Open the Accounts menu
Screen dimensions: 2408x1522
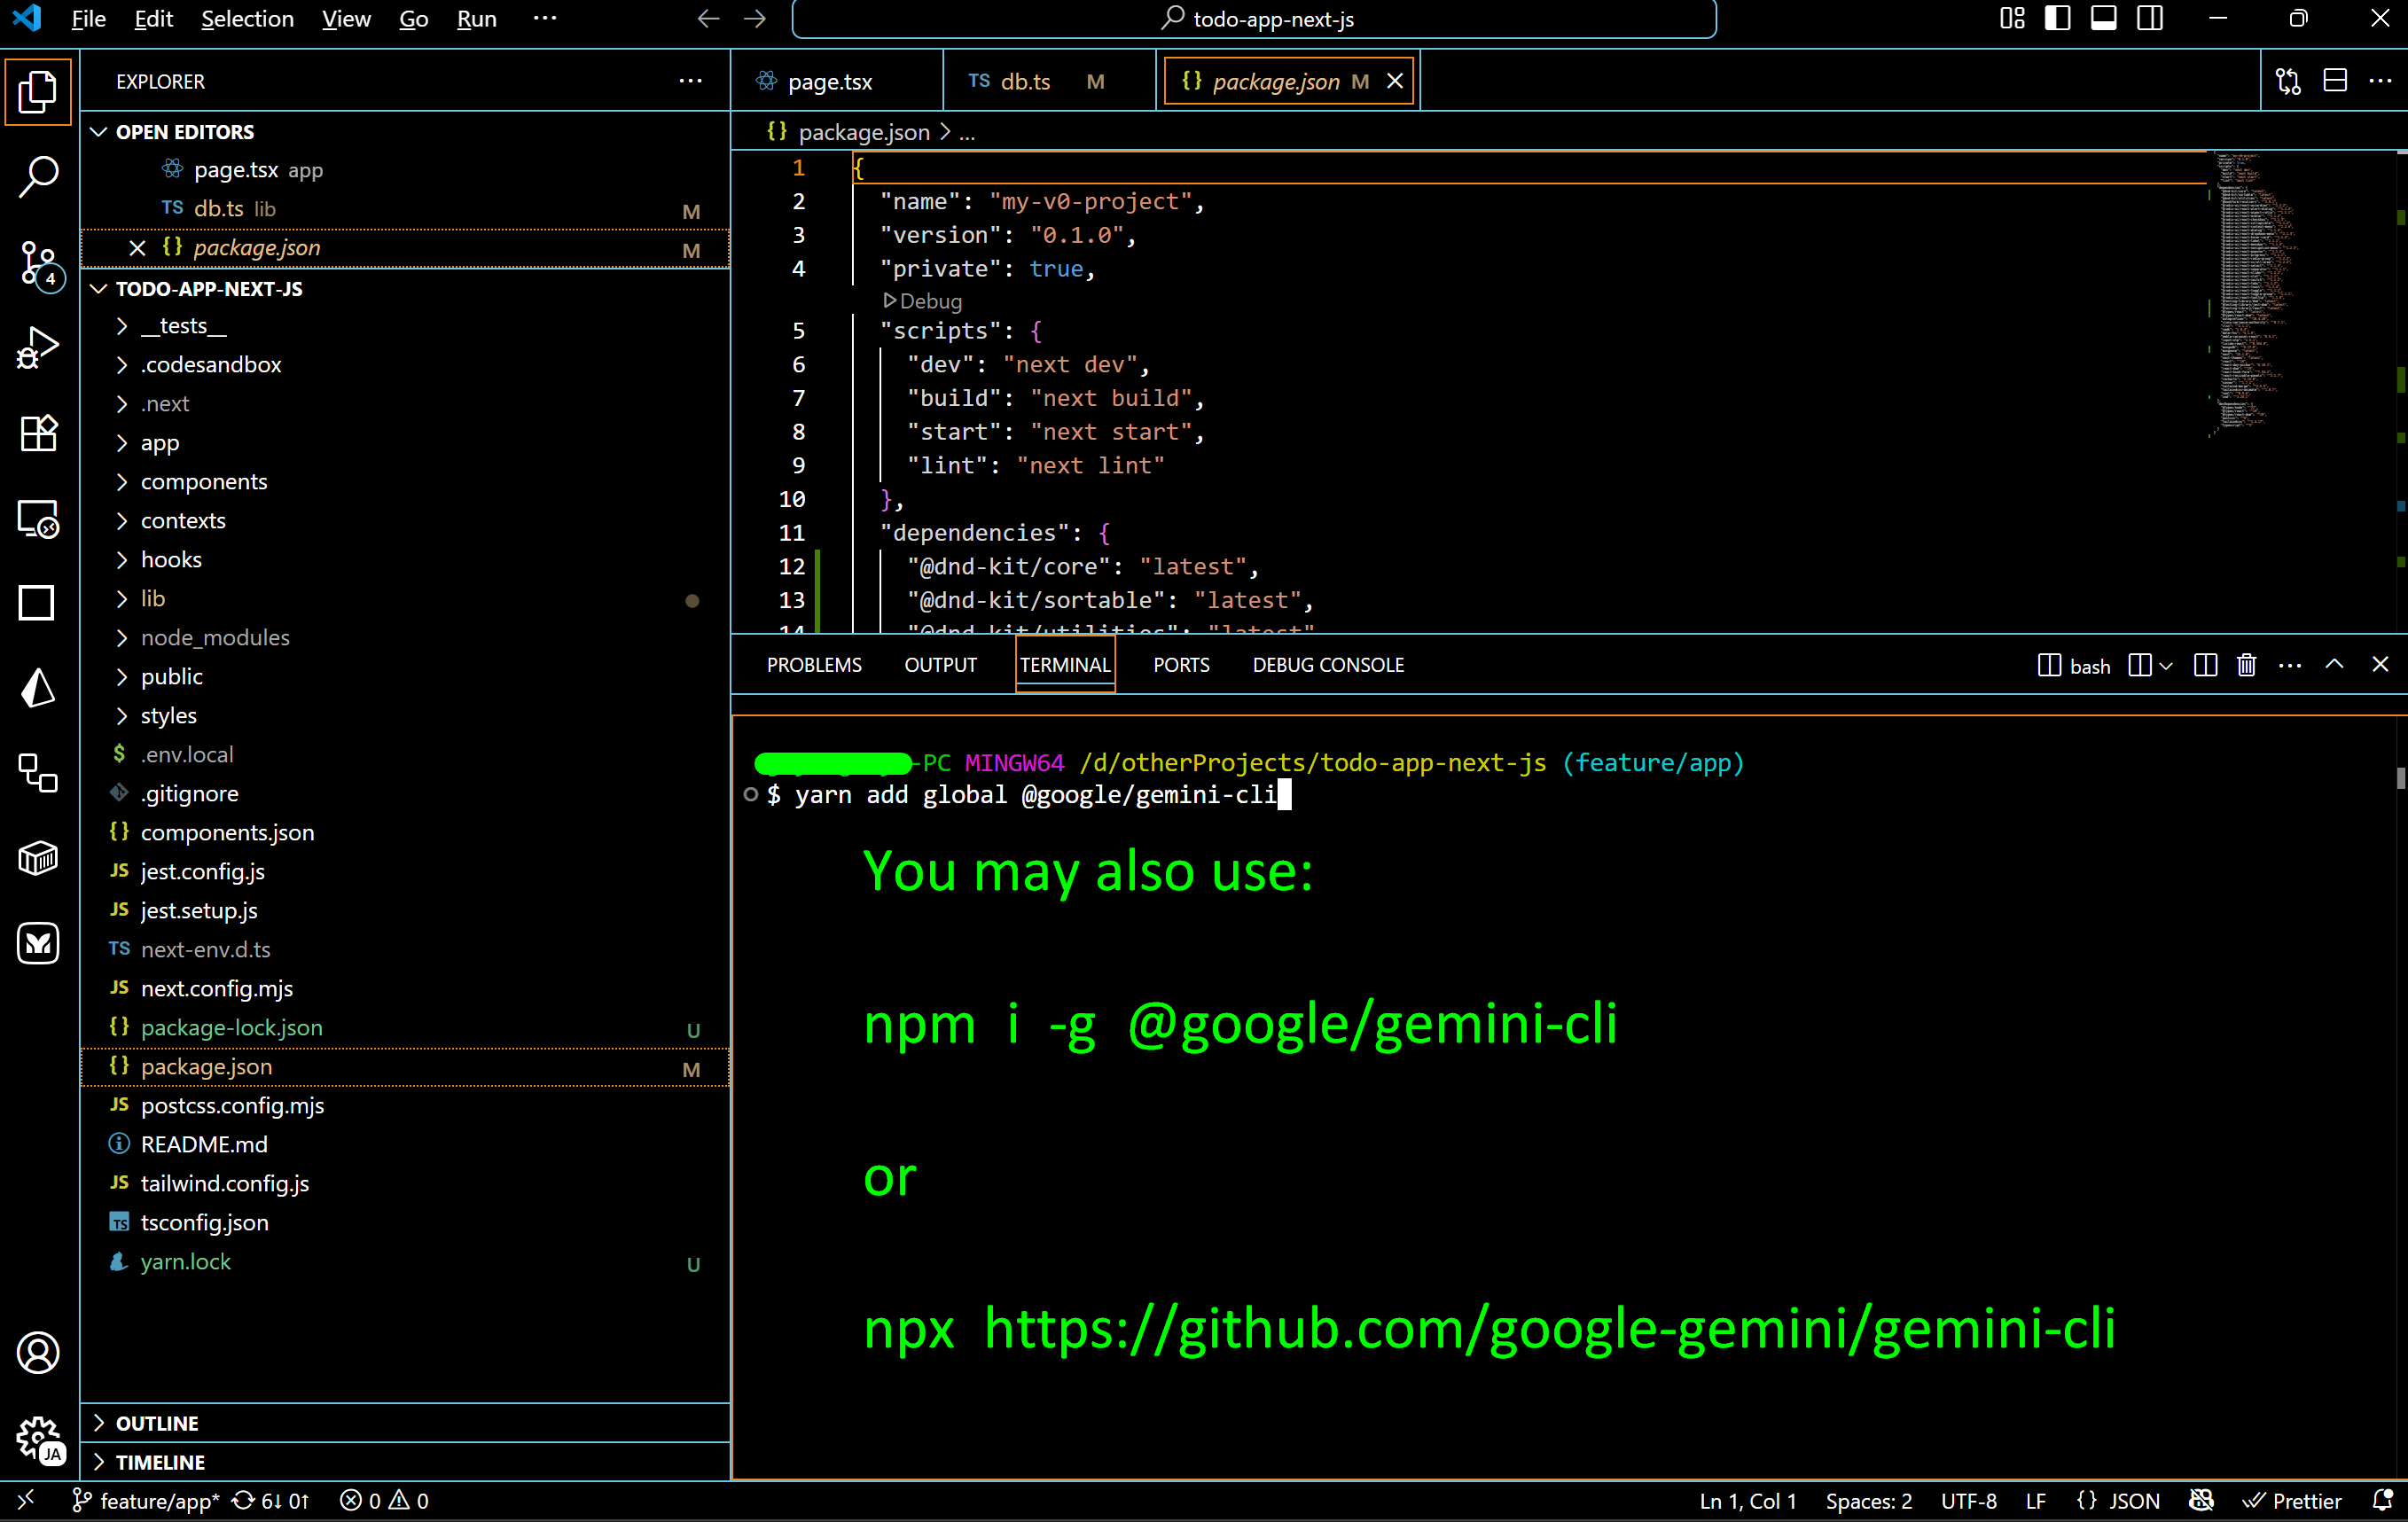point(38,1353)
